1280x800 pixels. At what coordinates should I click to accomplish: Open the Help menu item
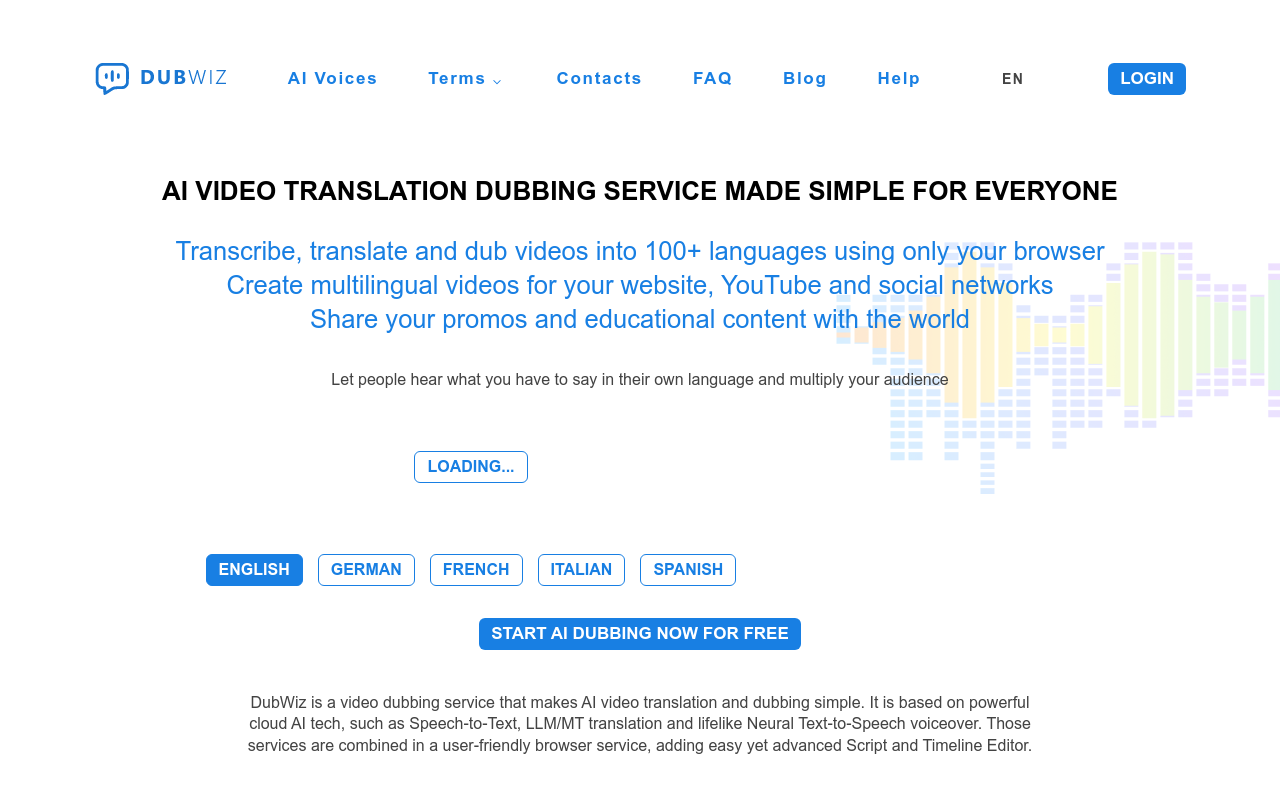[899, 79]
